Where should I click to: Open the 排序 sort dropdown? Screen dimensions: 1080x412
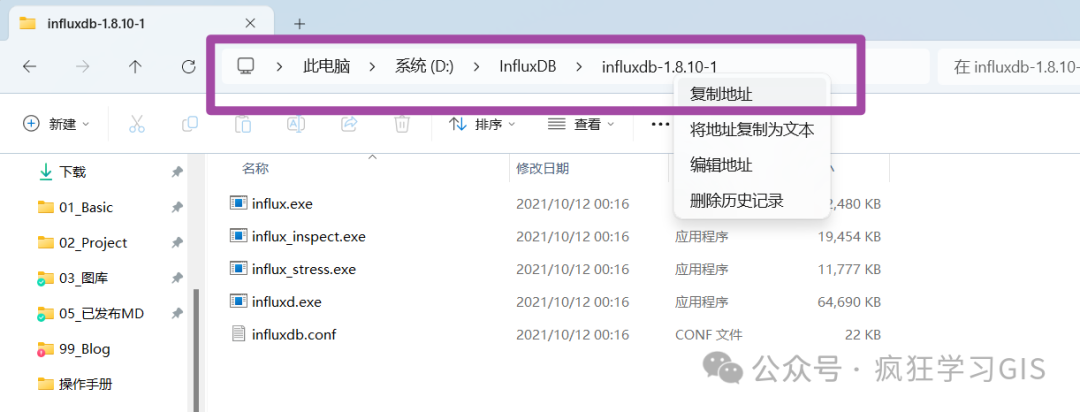482,124
